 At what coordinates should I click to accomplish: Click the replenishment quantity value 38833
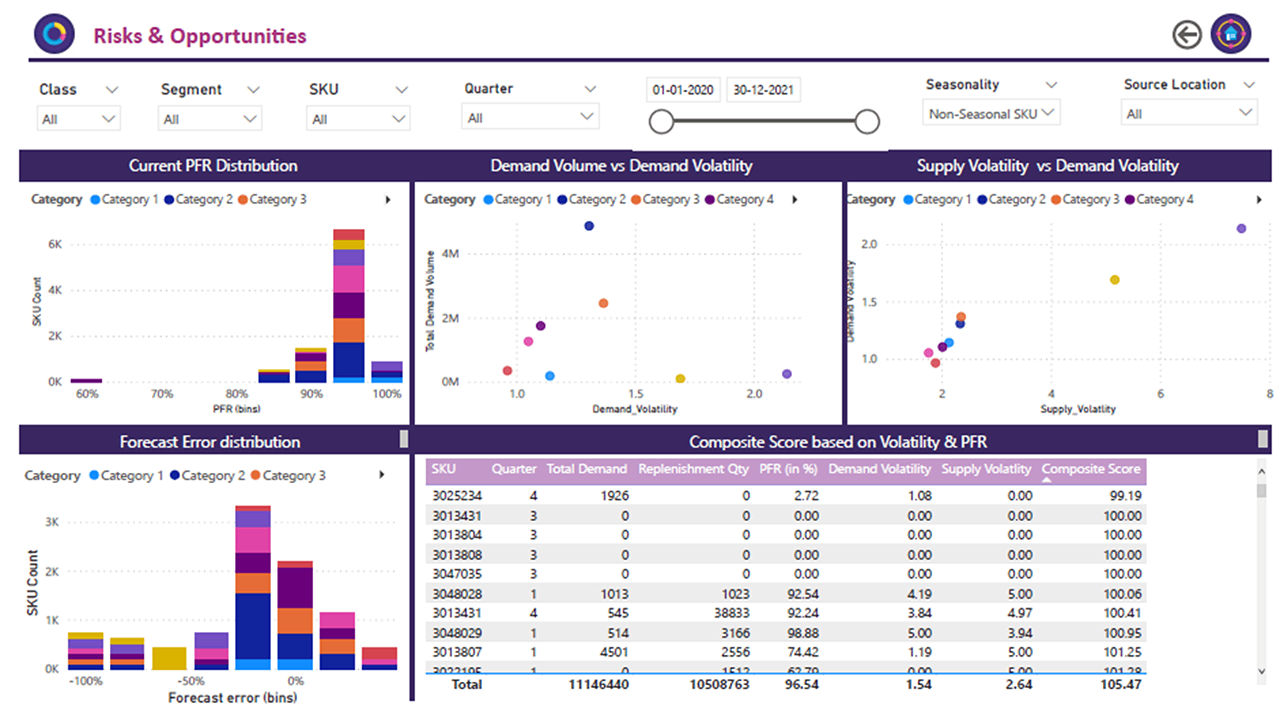click(730, 613)
